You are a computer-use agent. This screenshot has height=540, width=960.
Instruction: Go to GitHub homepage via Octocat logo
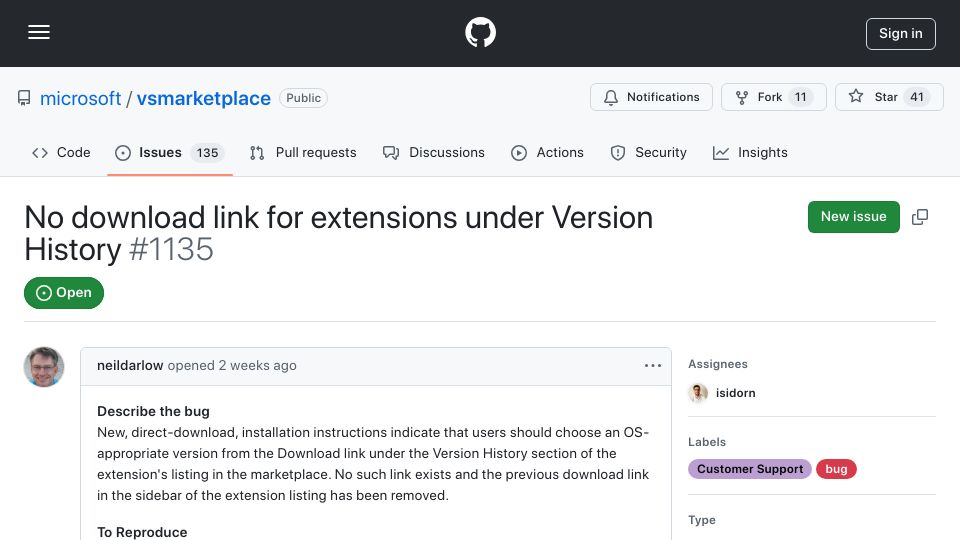click(x=480, y=32)
